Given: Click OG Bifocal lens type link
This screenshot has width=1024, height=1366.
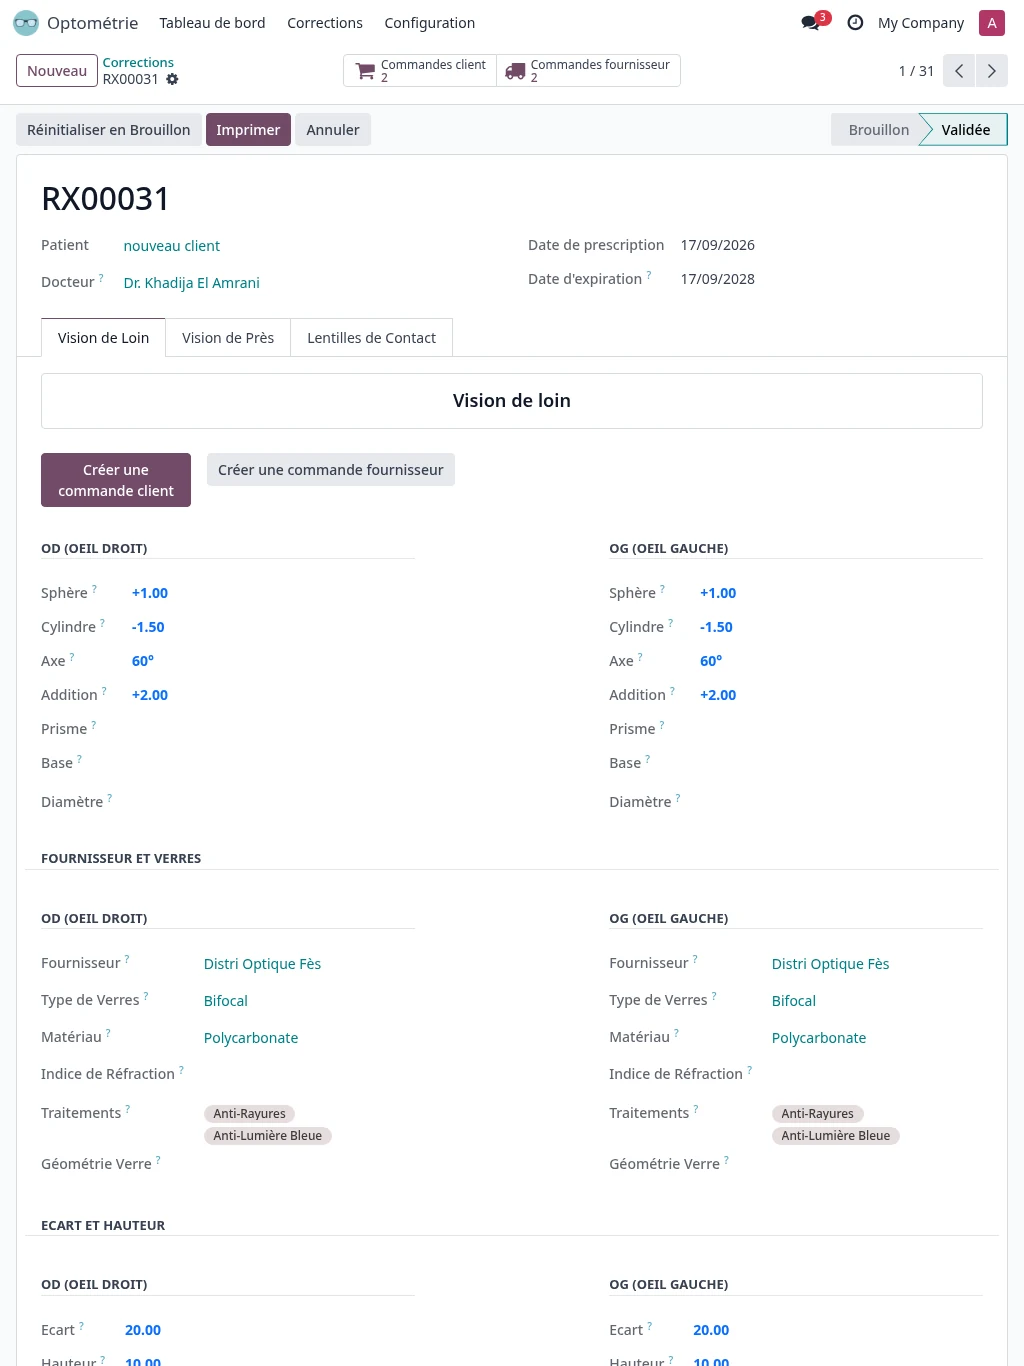Looking at the screenshot, I should pyautogui.click(x=794, y=1001).
